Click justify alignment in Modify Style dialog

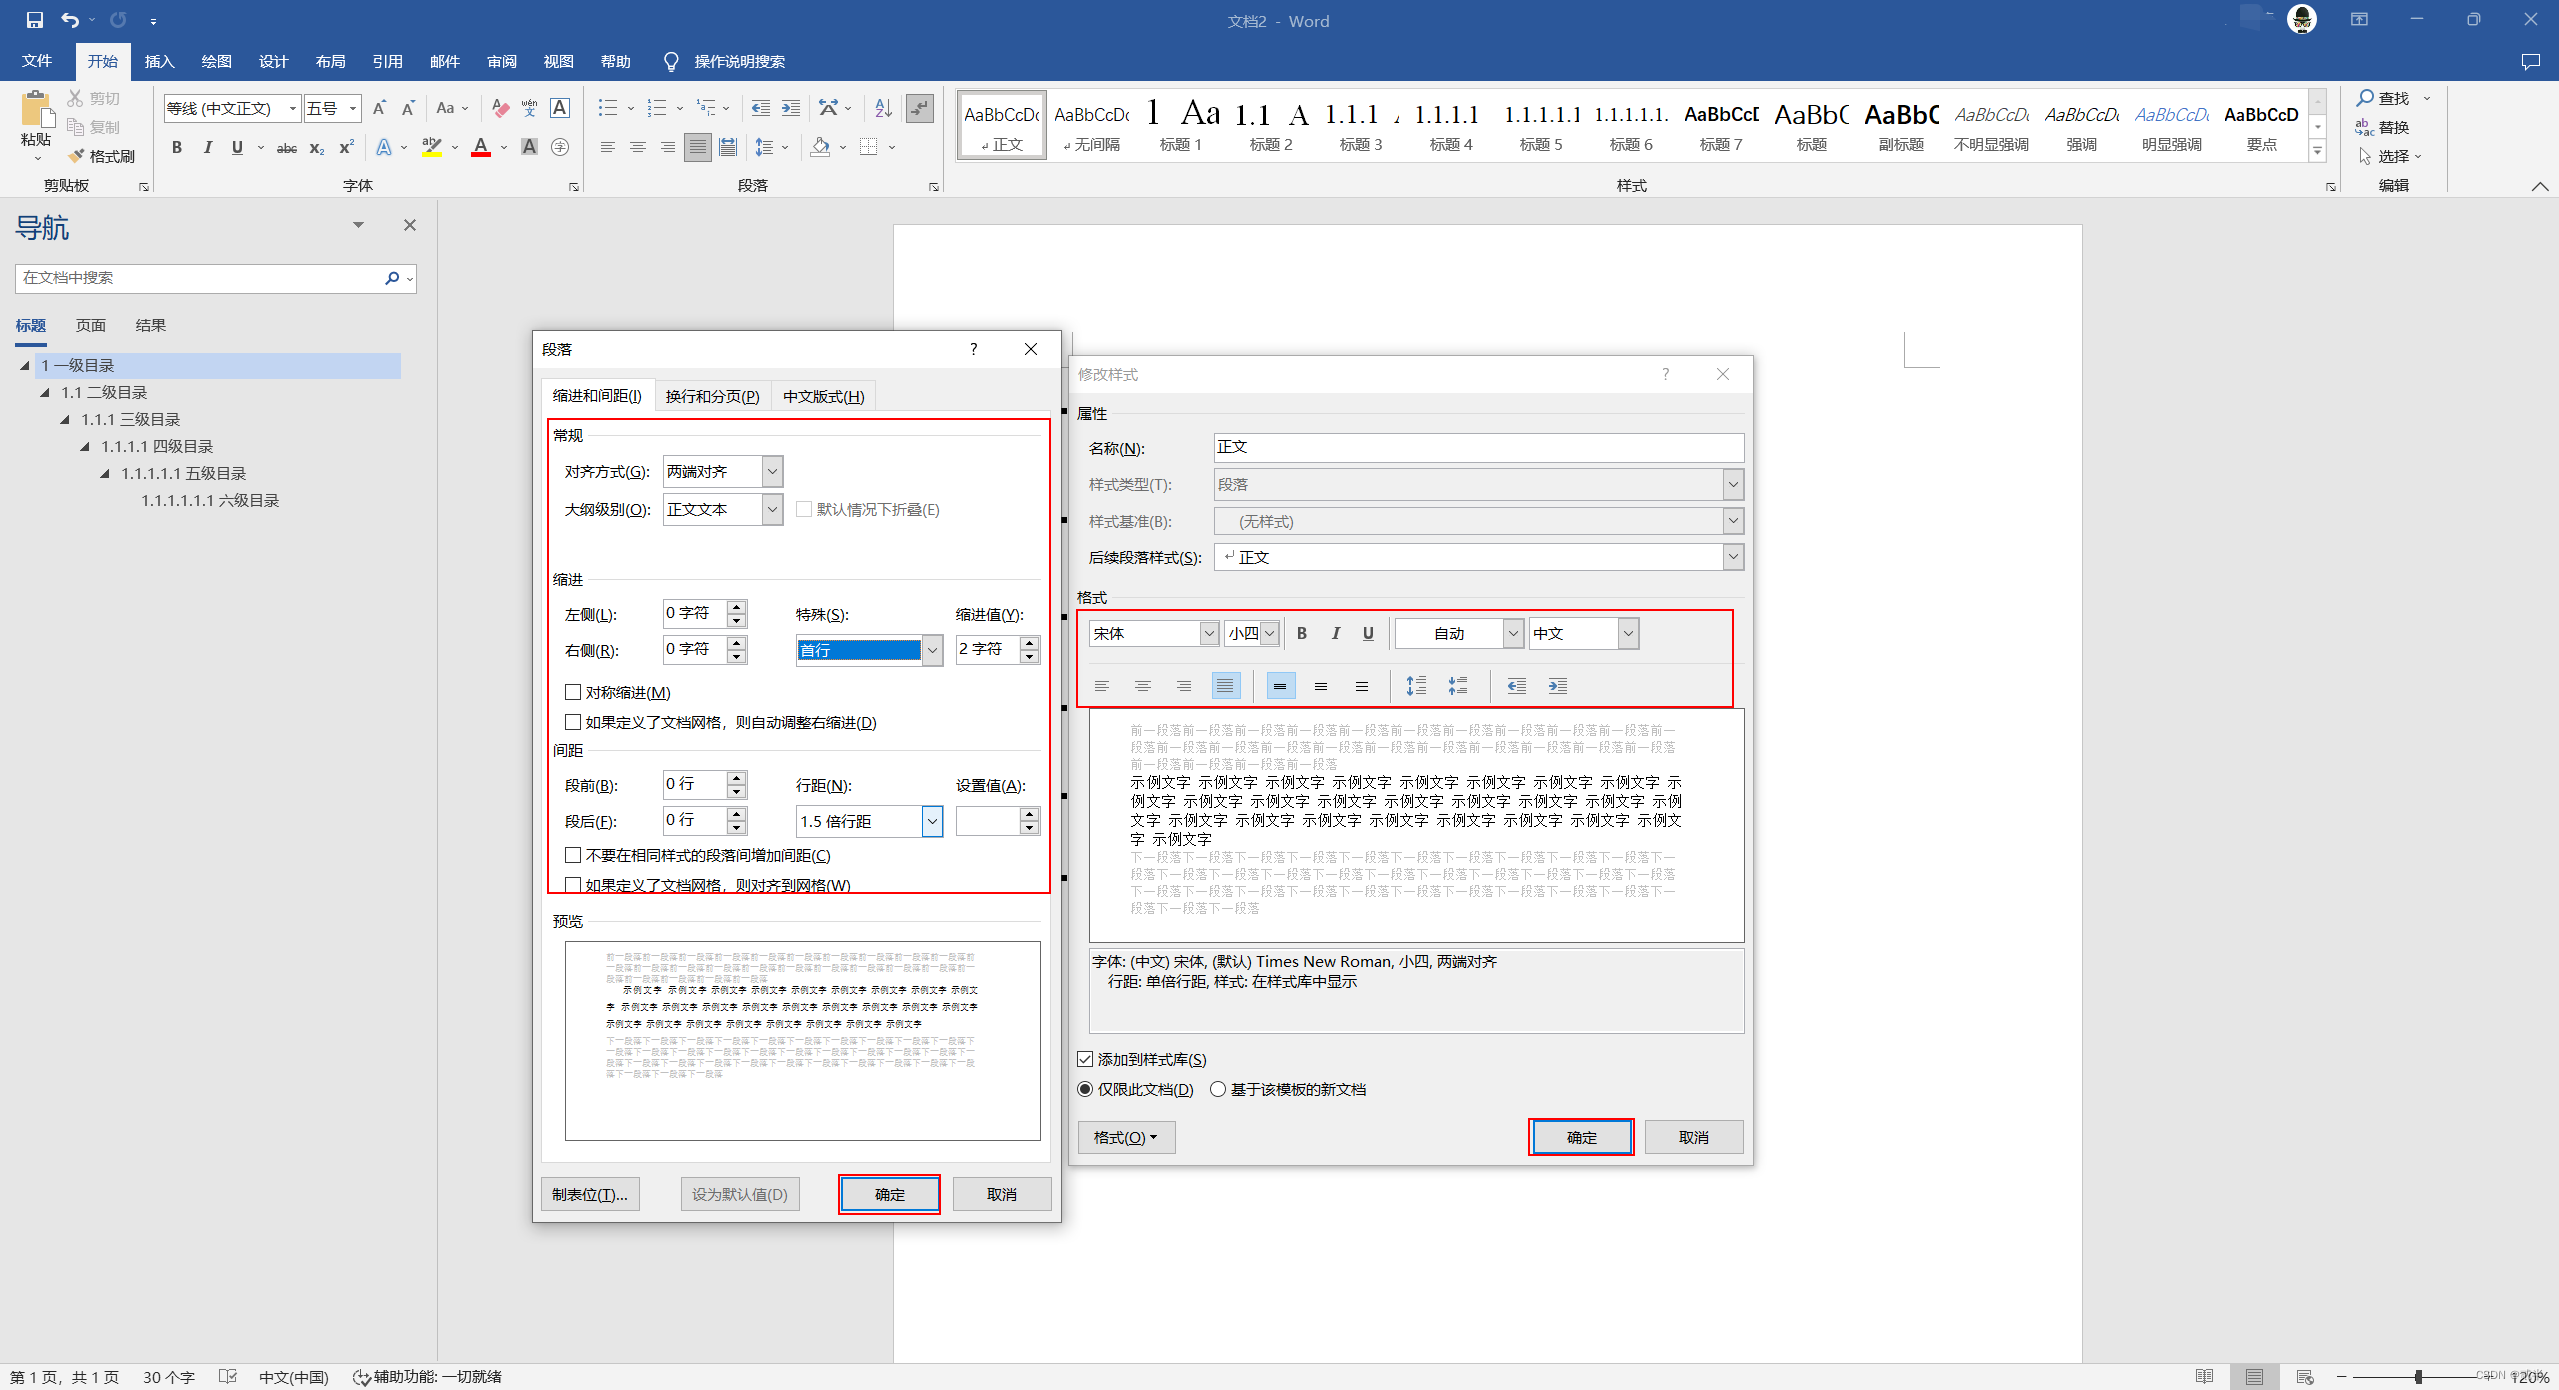1225,686
